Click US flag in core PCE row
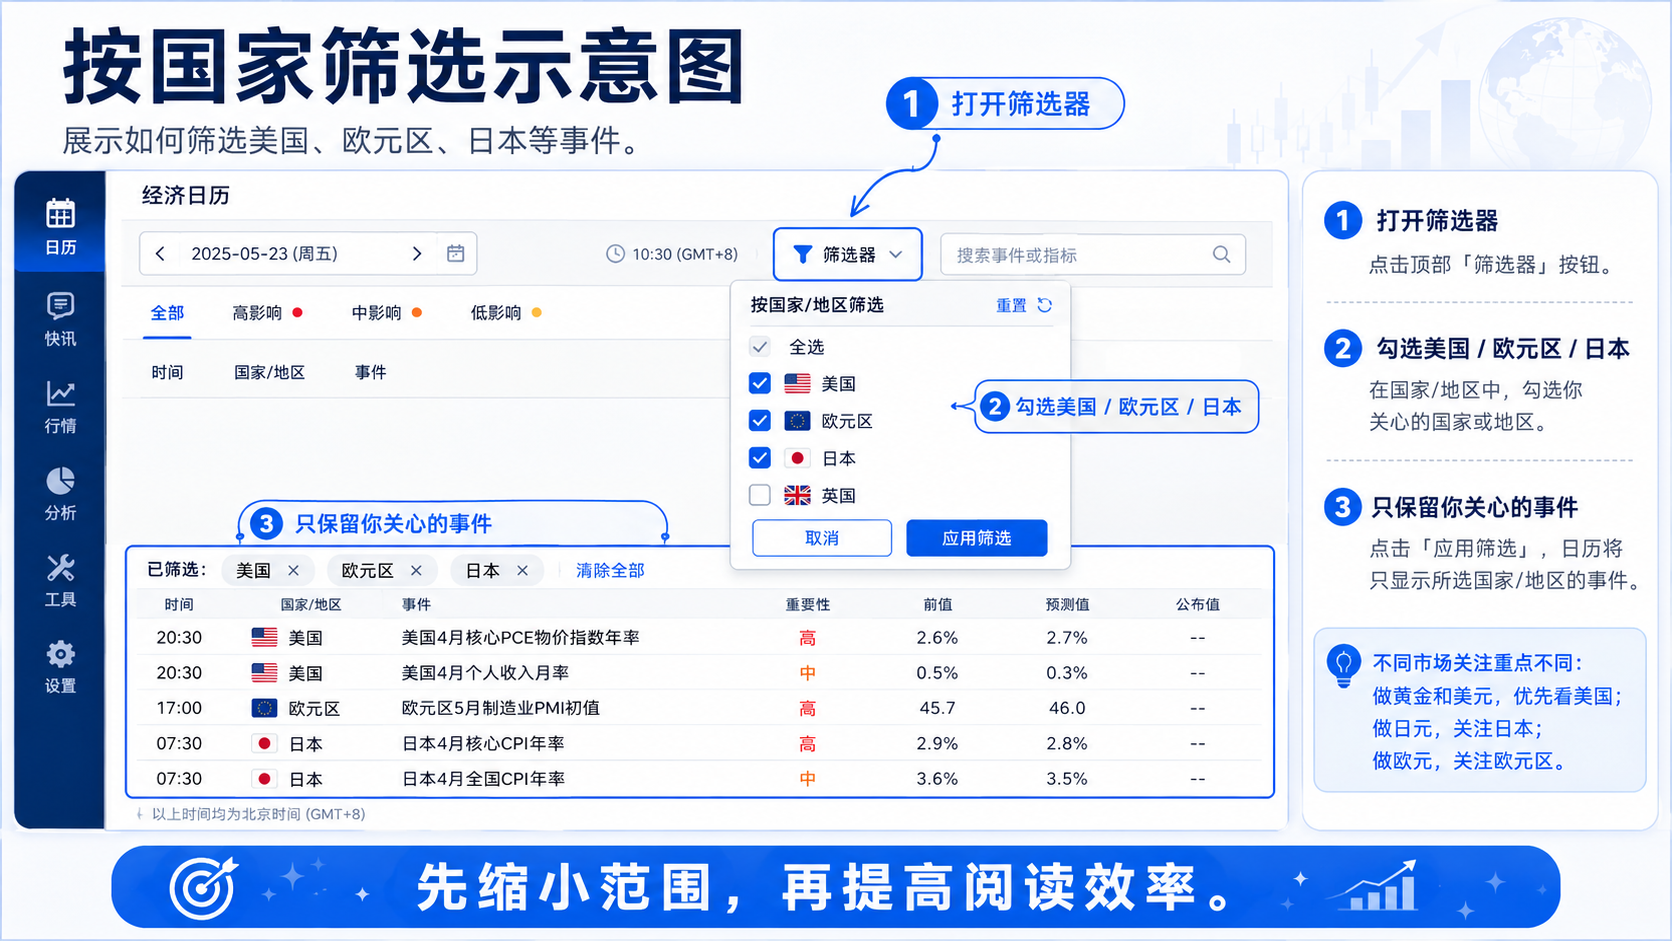1672x941 pixels. tap(264, 637)
